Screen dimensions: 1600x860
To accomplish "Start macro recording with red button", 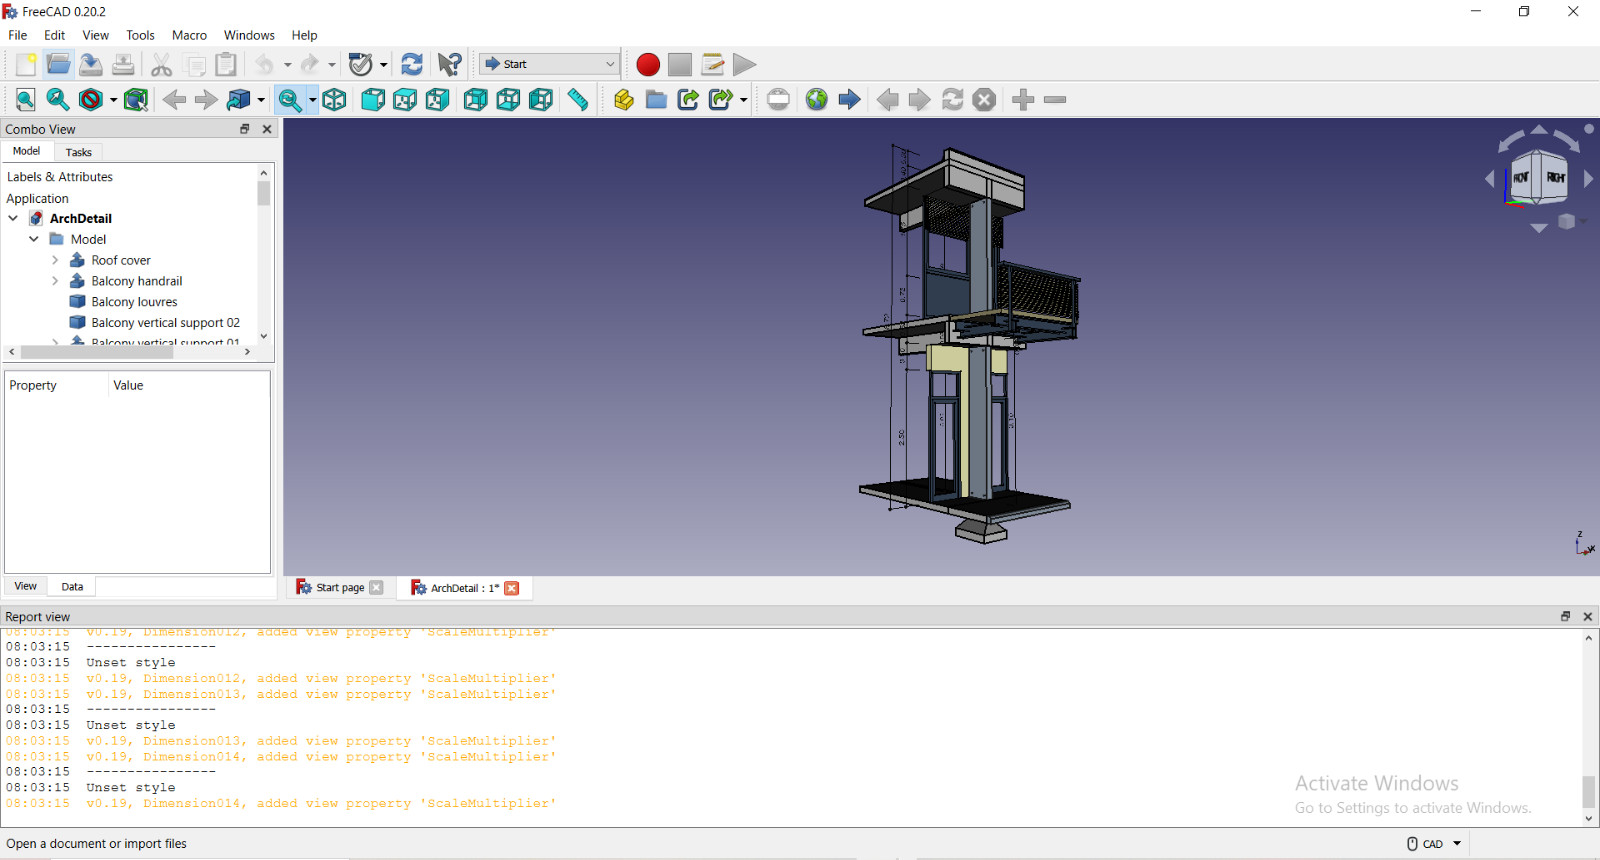I will (x=648, y=64).
